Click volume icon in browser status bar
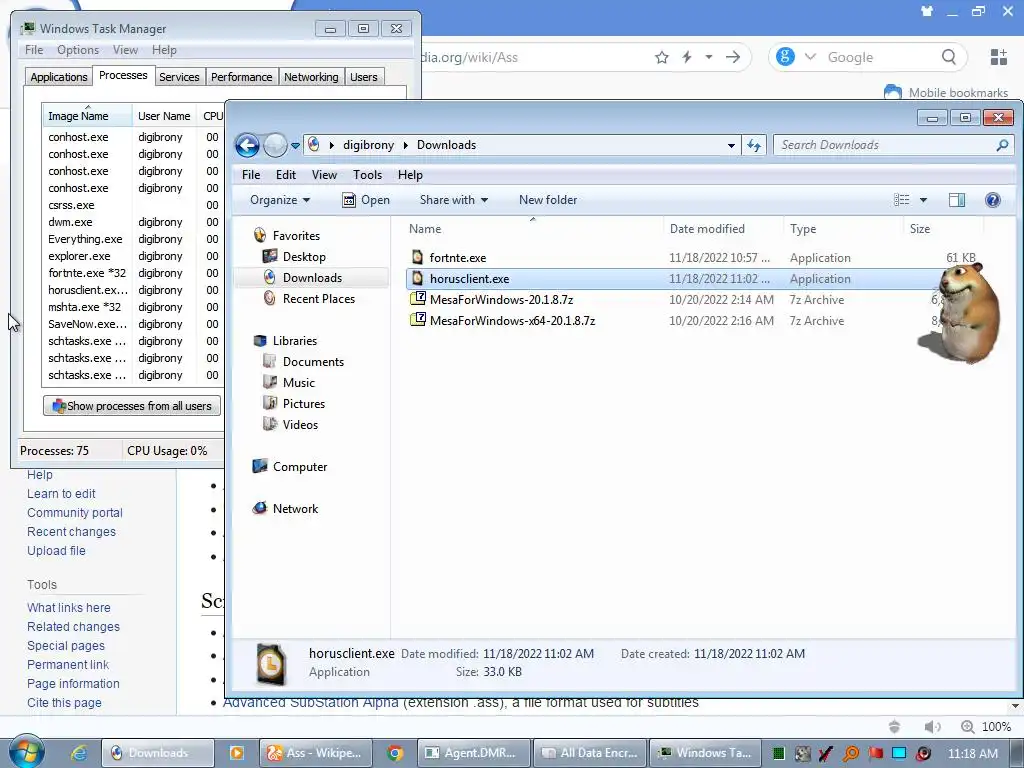1024x768 pixels. coord(933,726)
